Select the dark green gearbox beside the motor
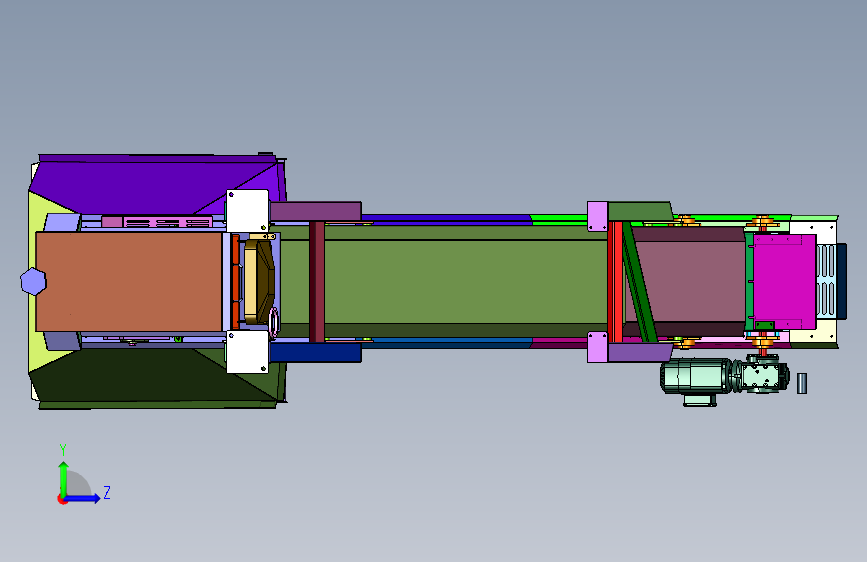 [762, 374]
